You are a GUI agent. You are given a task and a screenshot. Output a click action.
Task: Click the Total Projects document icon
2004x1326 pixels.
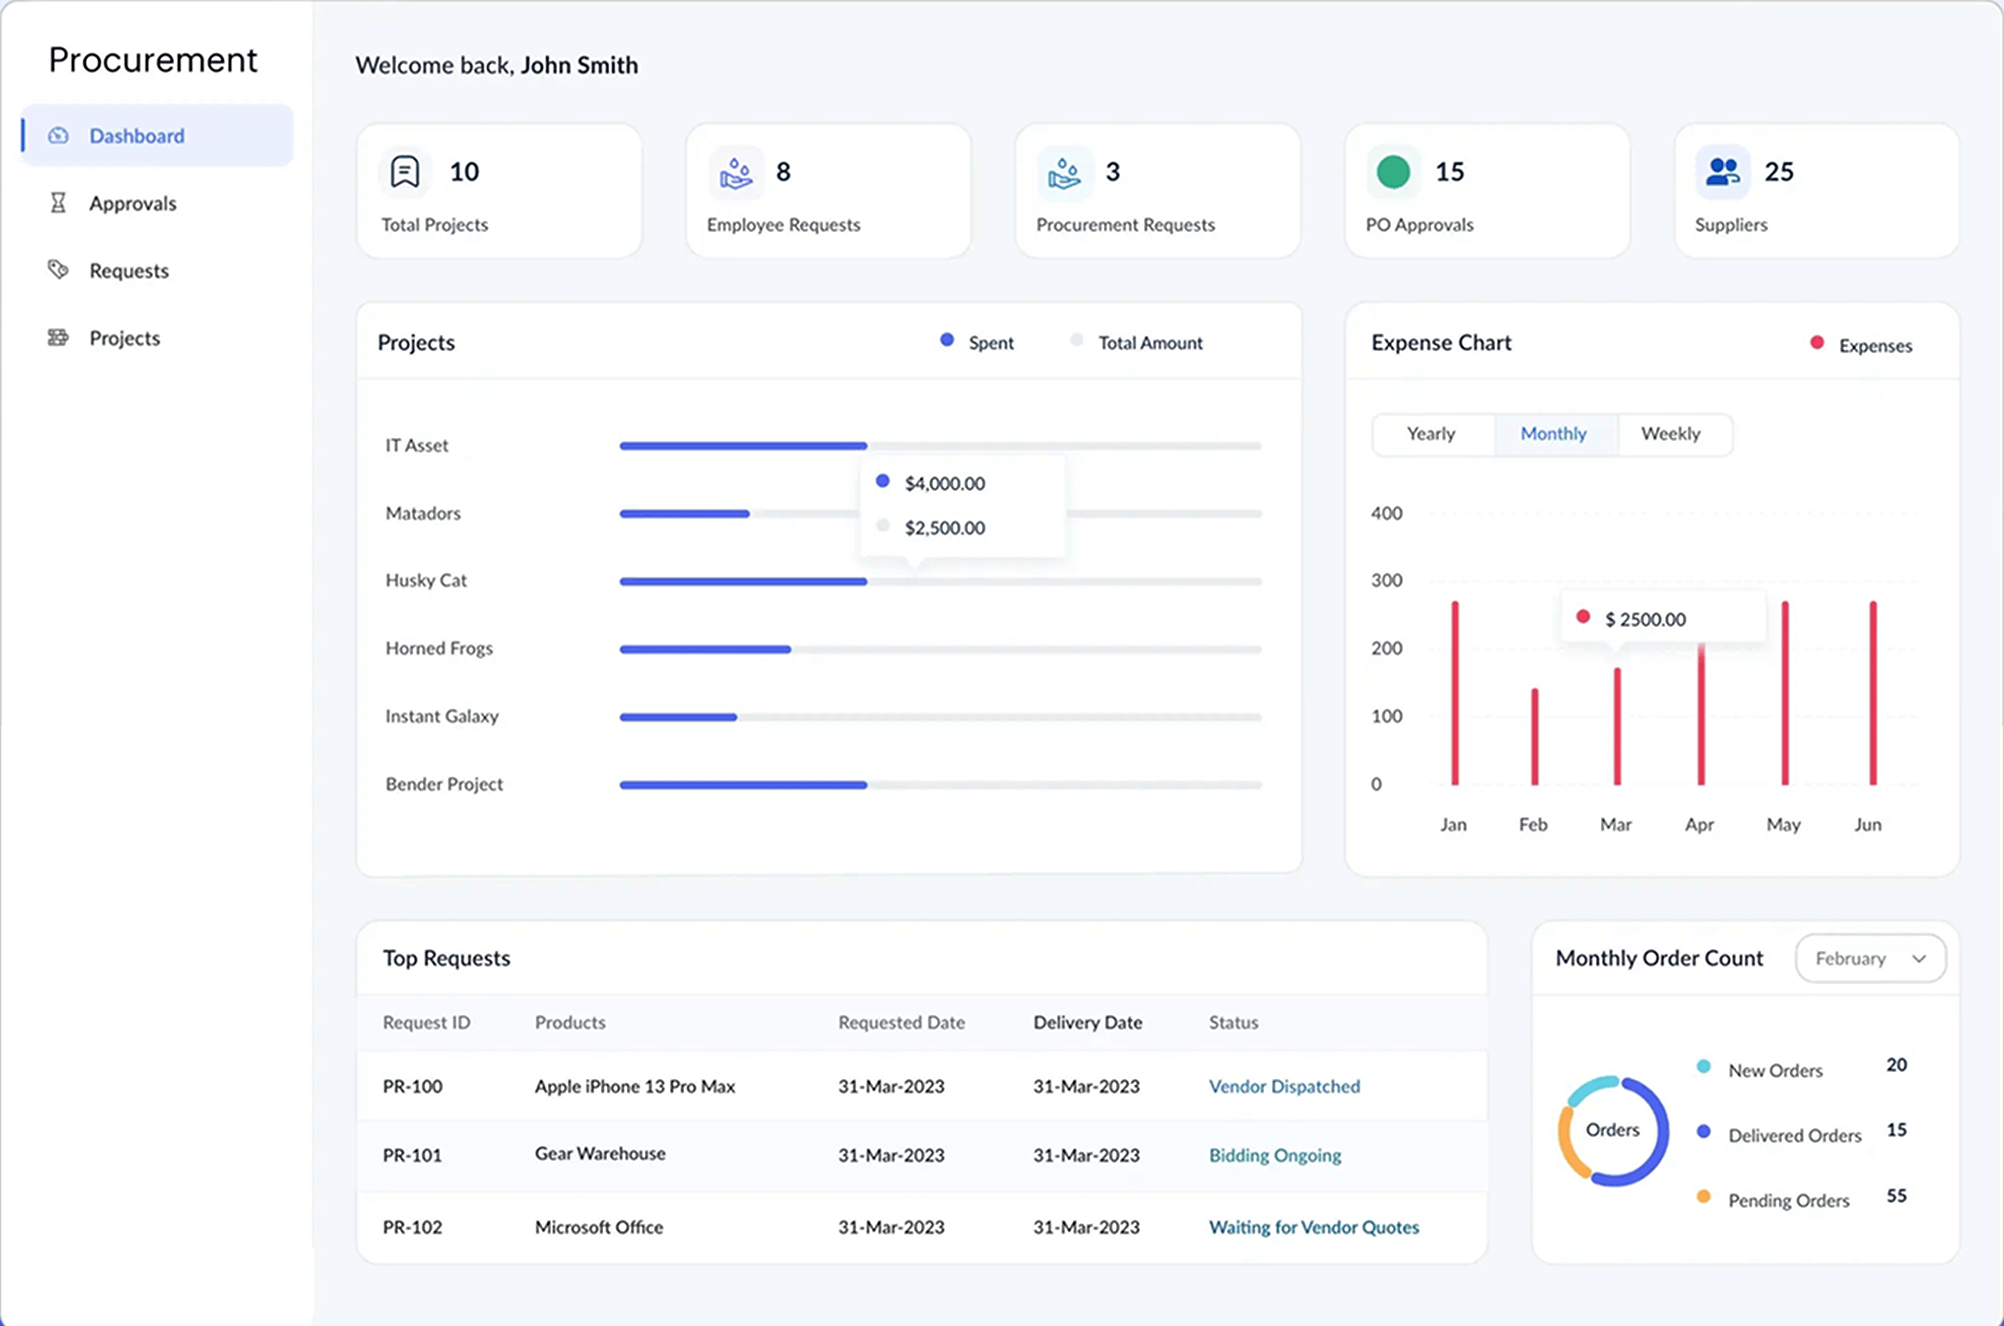(404, 172)
